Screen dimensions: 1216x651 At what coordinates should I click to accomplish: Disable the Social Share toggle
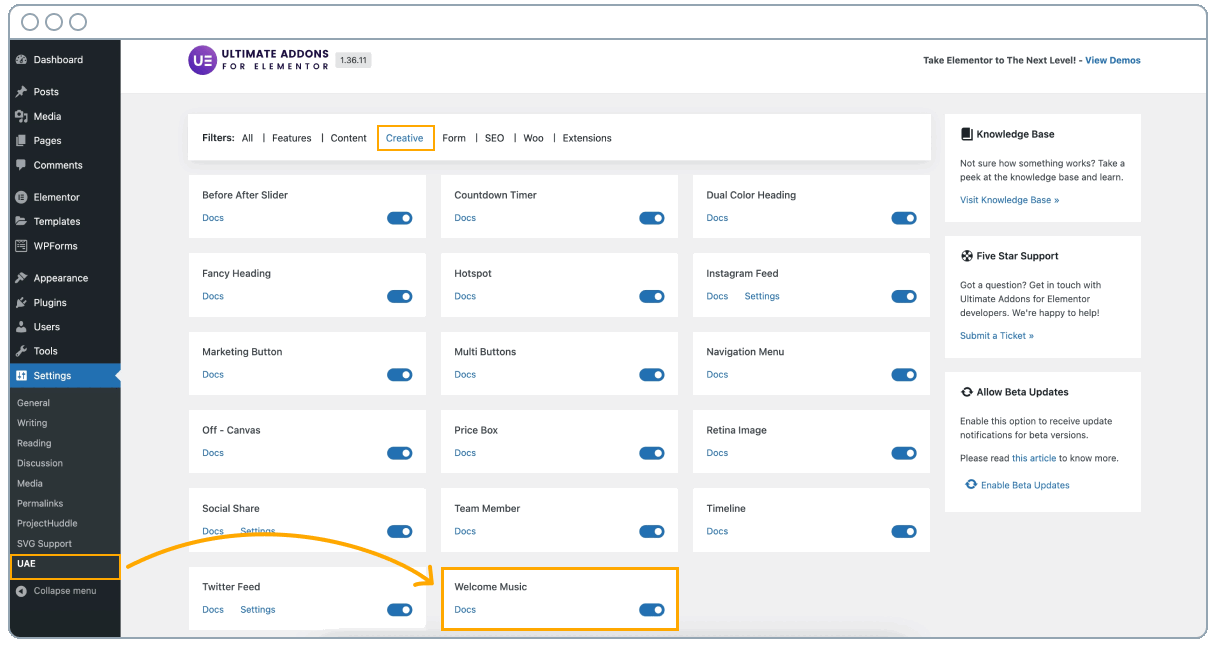coord(400,532)
